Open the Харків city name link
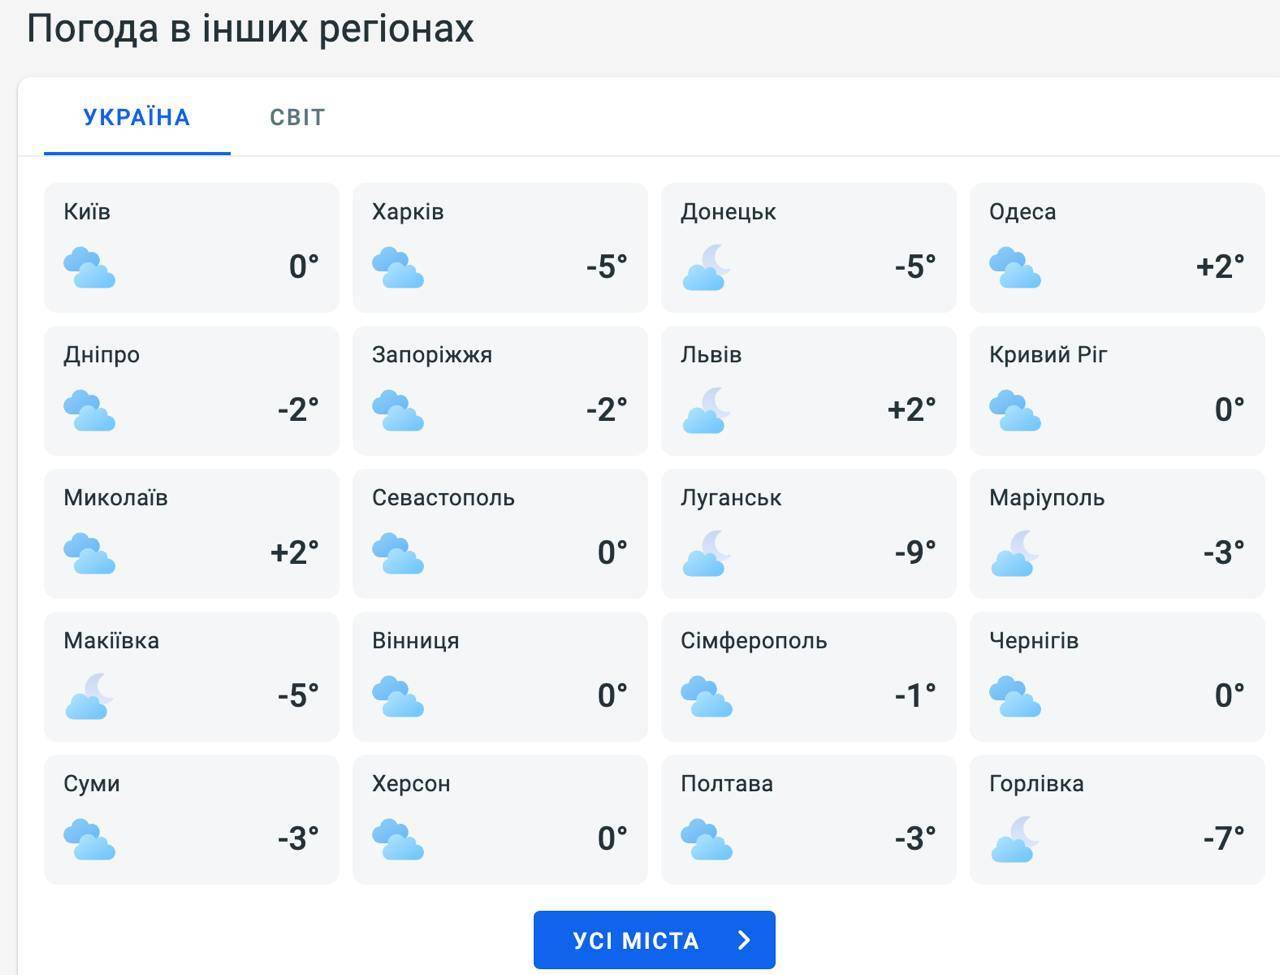This screenshot has width=1280, height=975. point(408,212)
